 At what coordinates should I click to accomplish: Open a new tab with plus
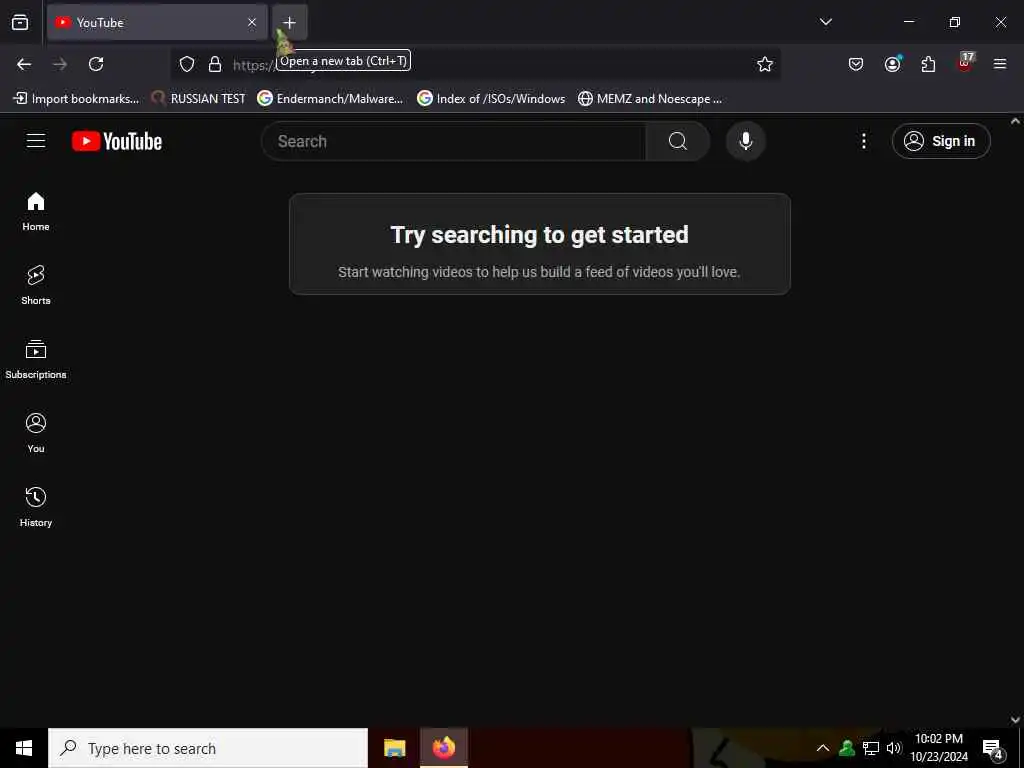289,22
